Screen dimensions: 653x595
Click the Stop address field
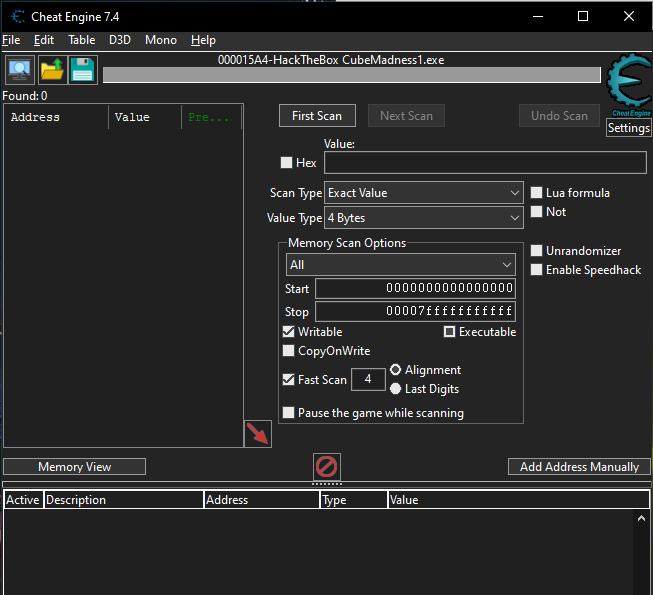[416, 311]
